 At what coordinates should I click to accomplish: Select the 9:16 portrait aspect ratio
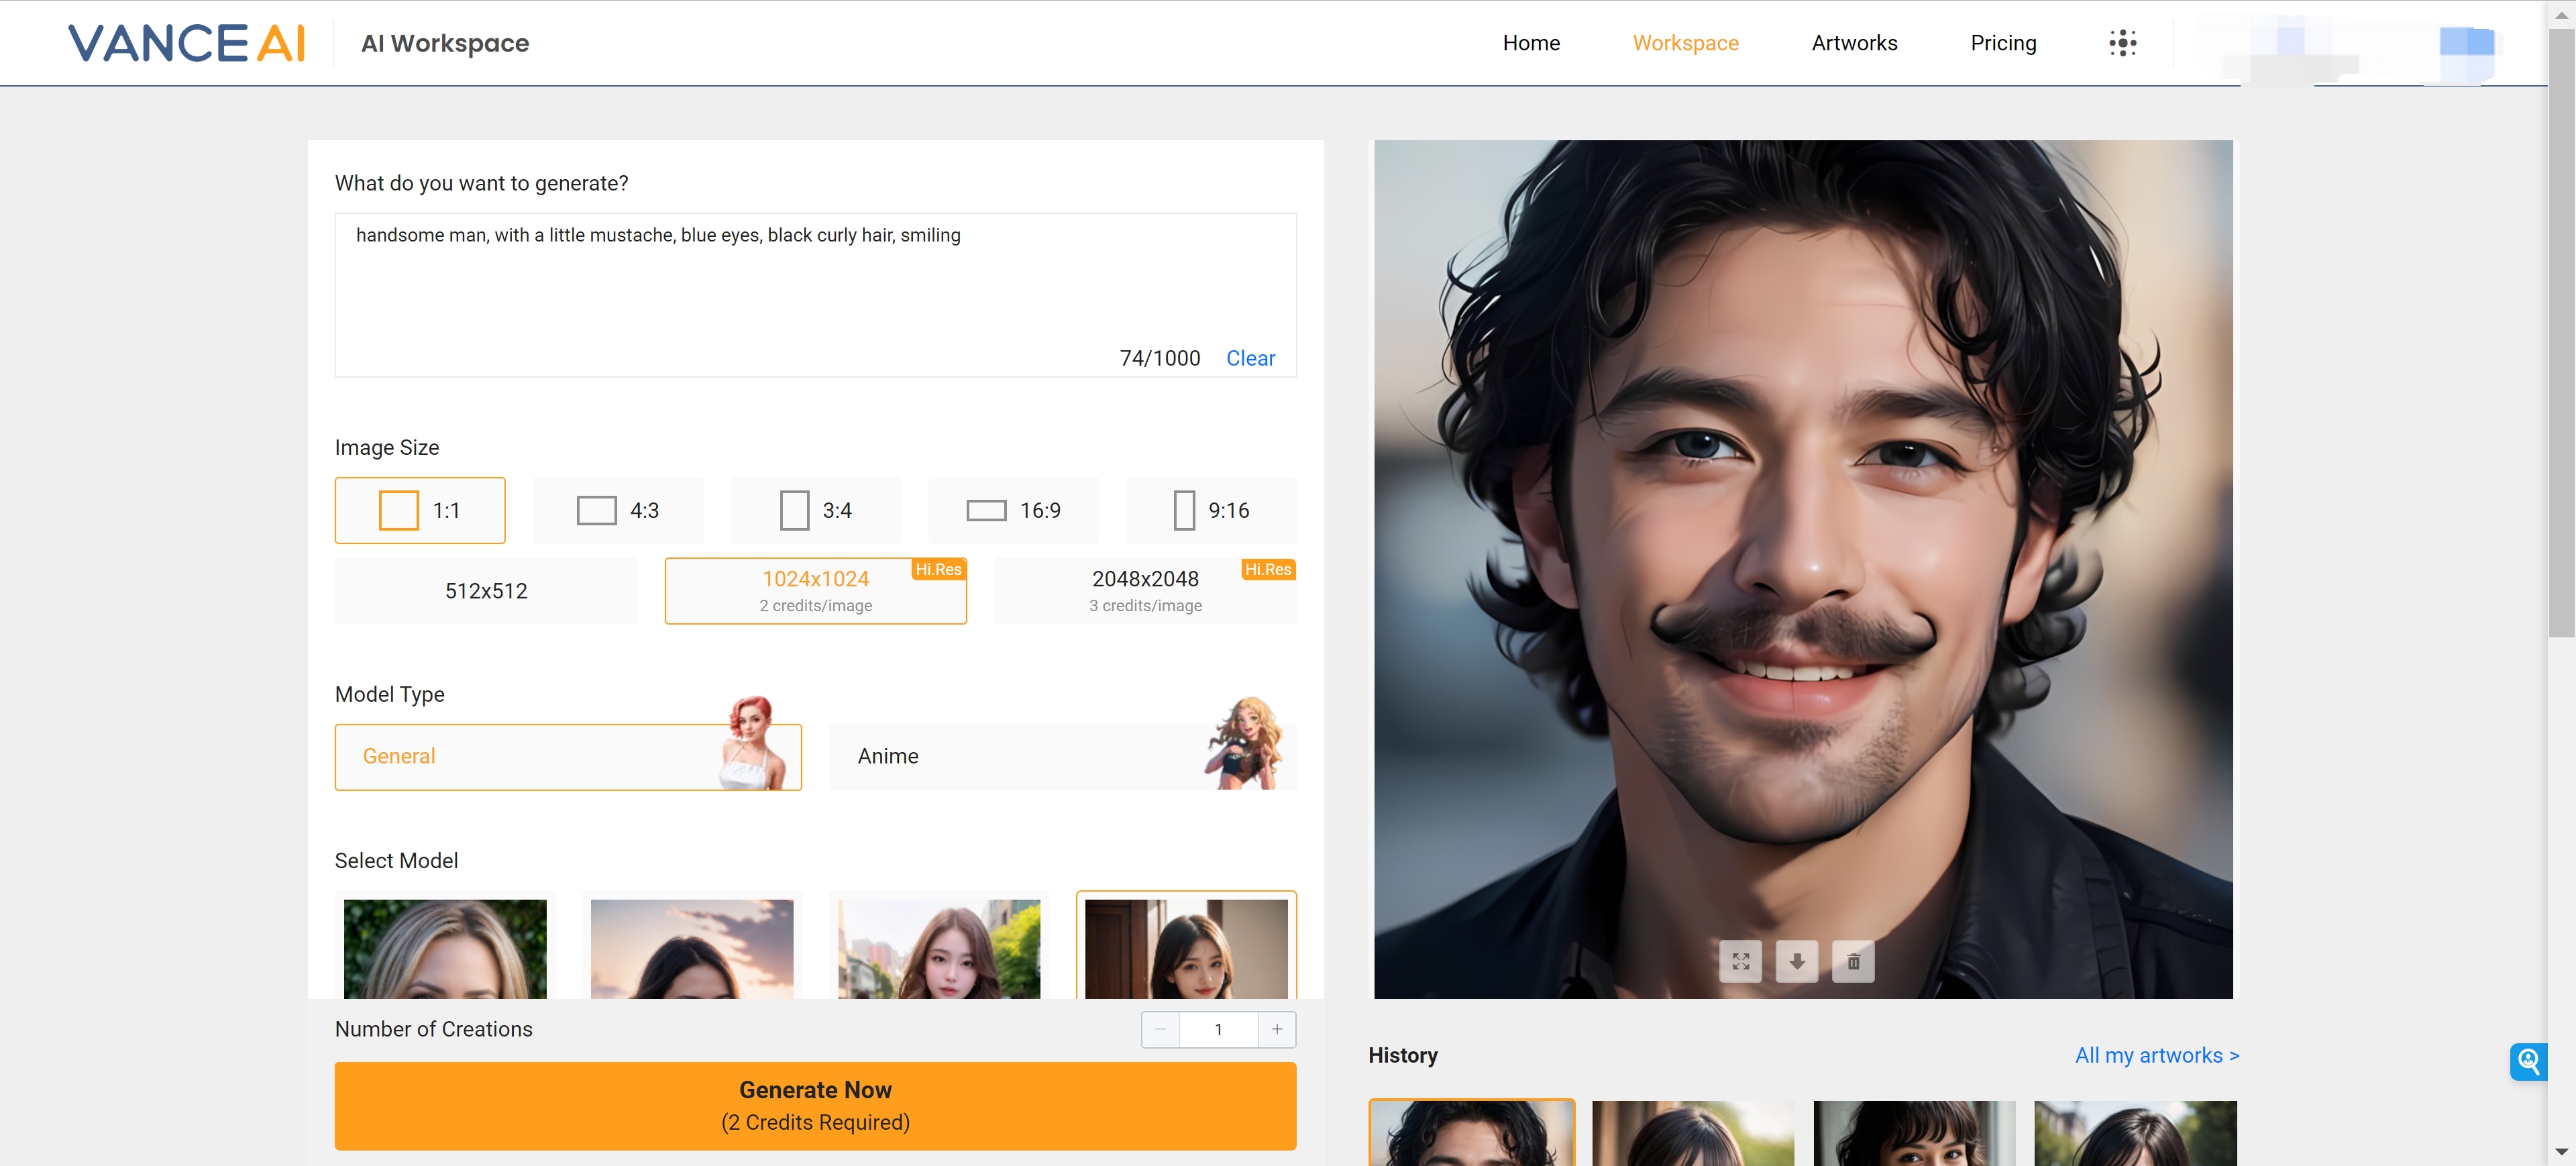pyautogui.click(x=1211, y=510)
